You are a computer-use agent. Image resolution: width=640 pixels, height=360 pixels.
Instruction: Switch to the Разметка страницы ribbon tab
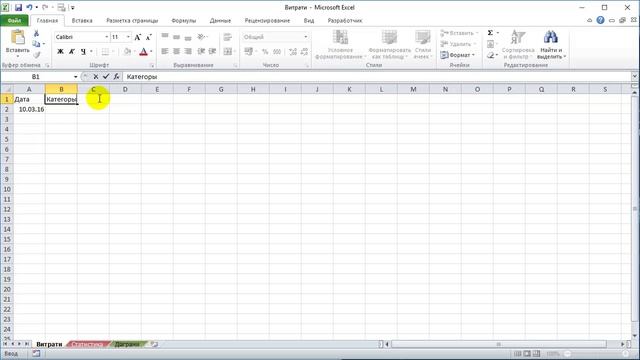(132, 20)
